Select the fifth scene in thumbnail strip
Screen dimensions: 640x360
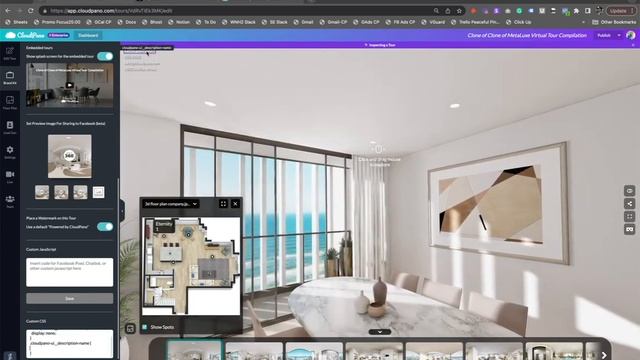(434, 351)
